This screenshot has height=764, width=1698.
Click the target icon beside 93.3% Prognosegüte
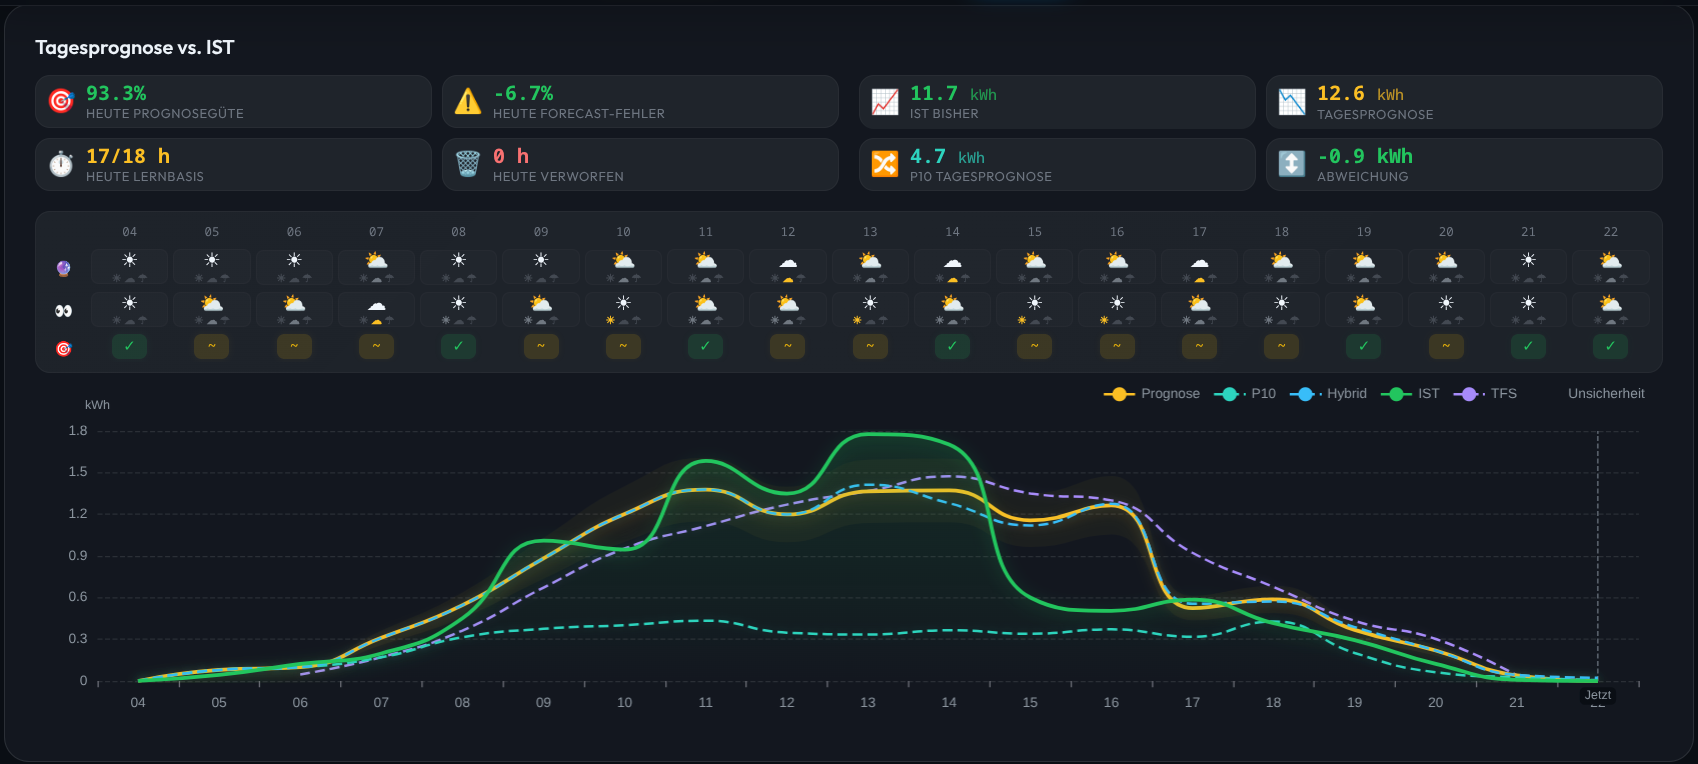click(61, 101)
